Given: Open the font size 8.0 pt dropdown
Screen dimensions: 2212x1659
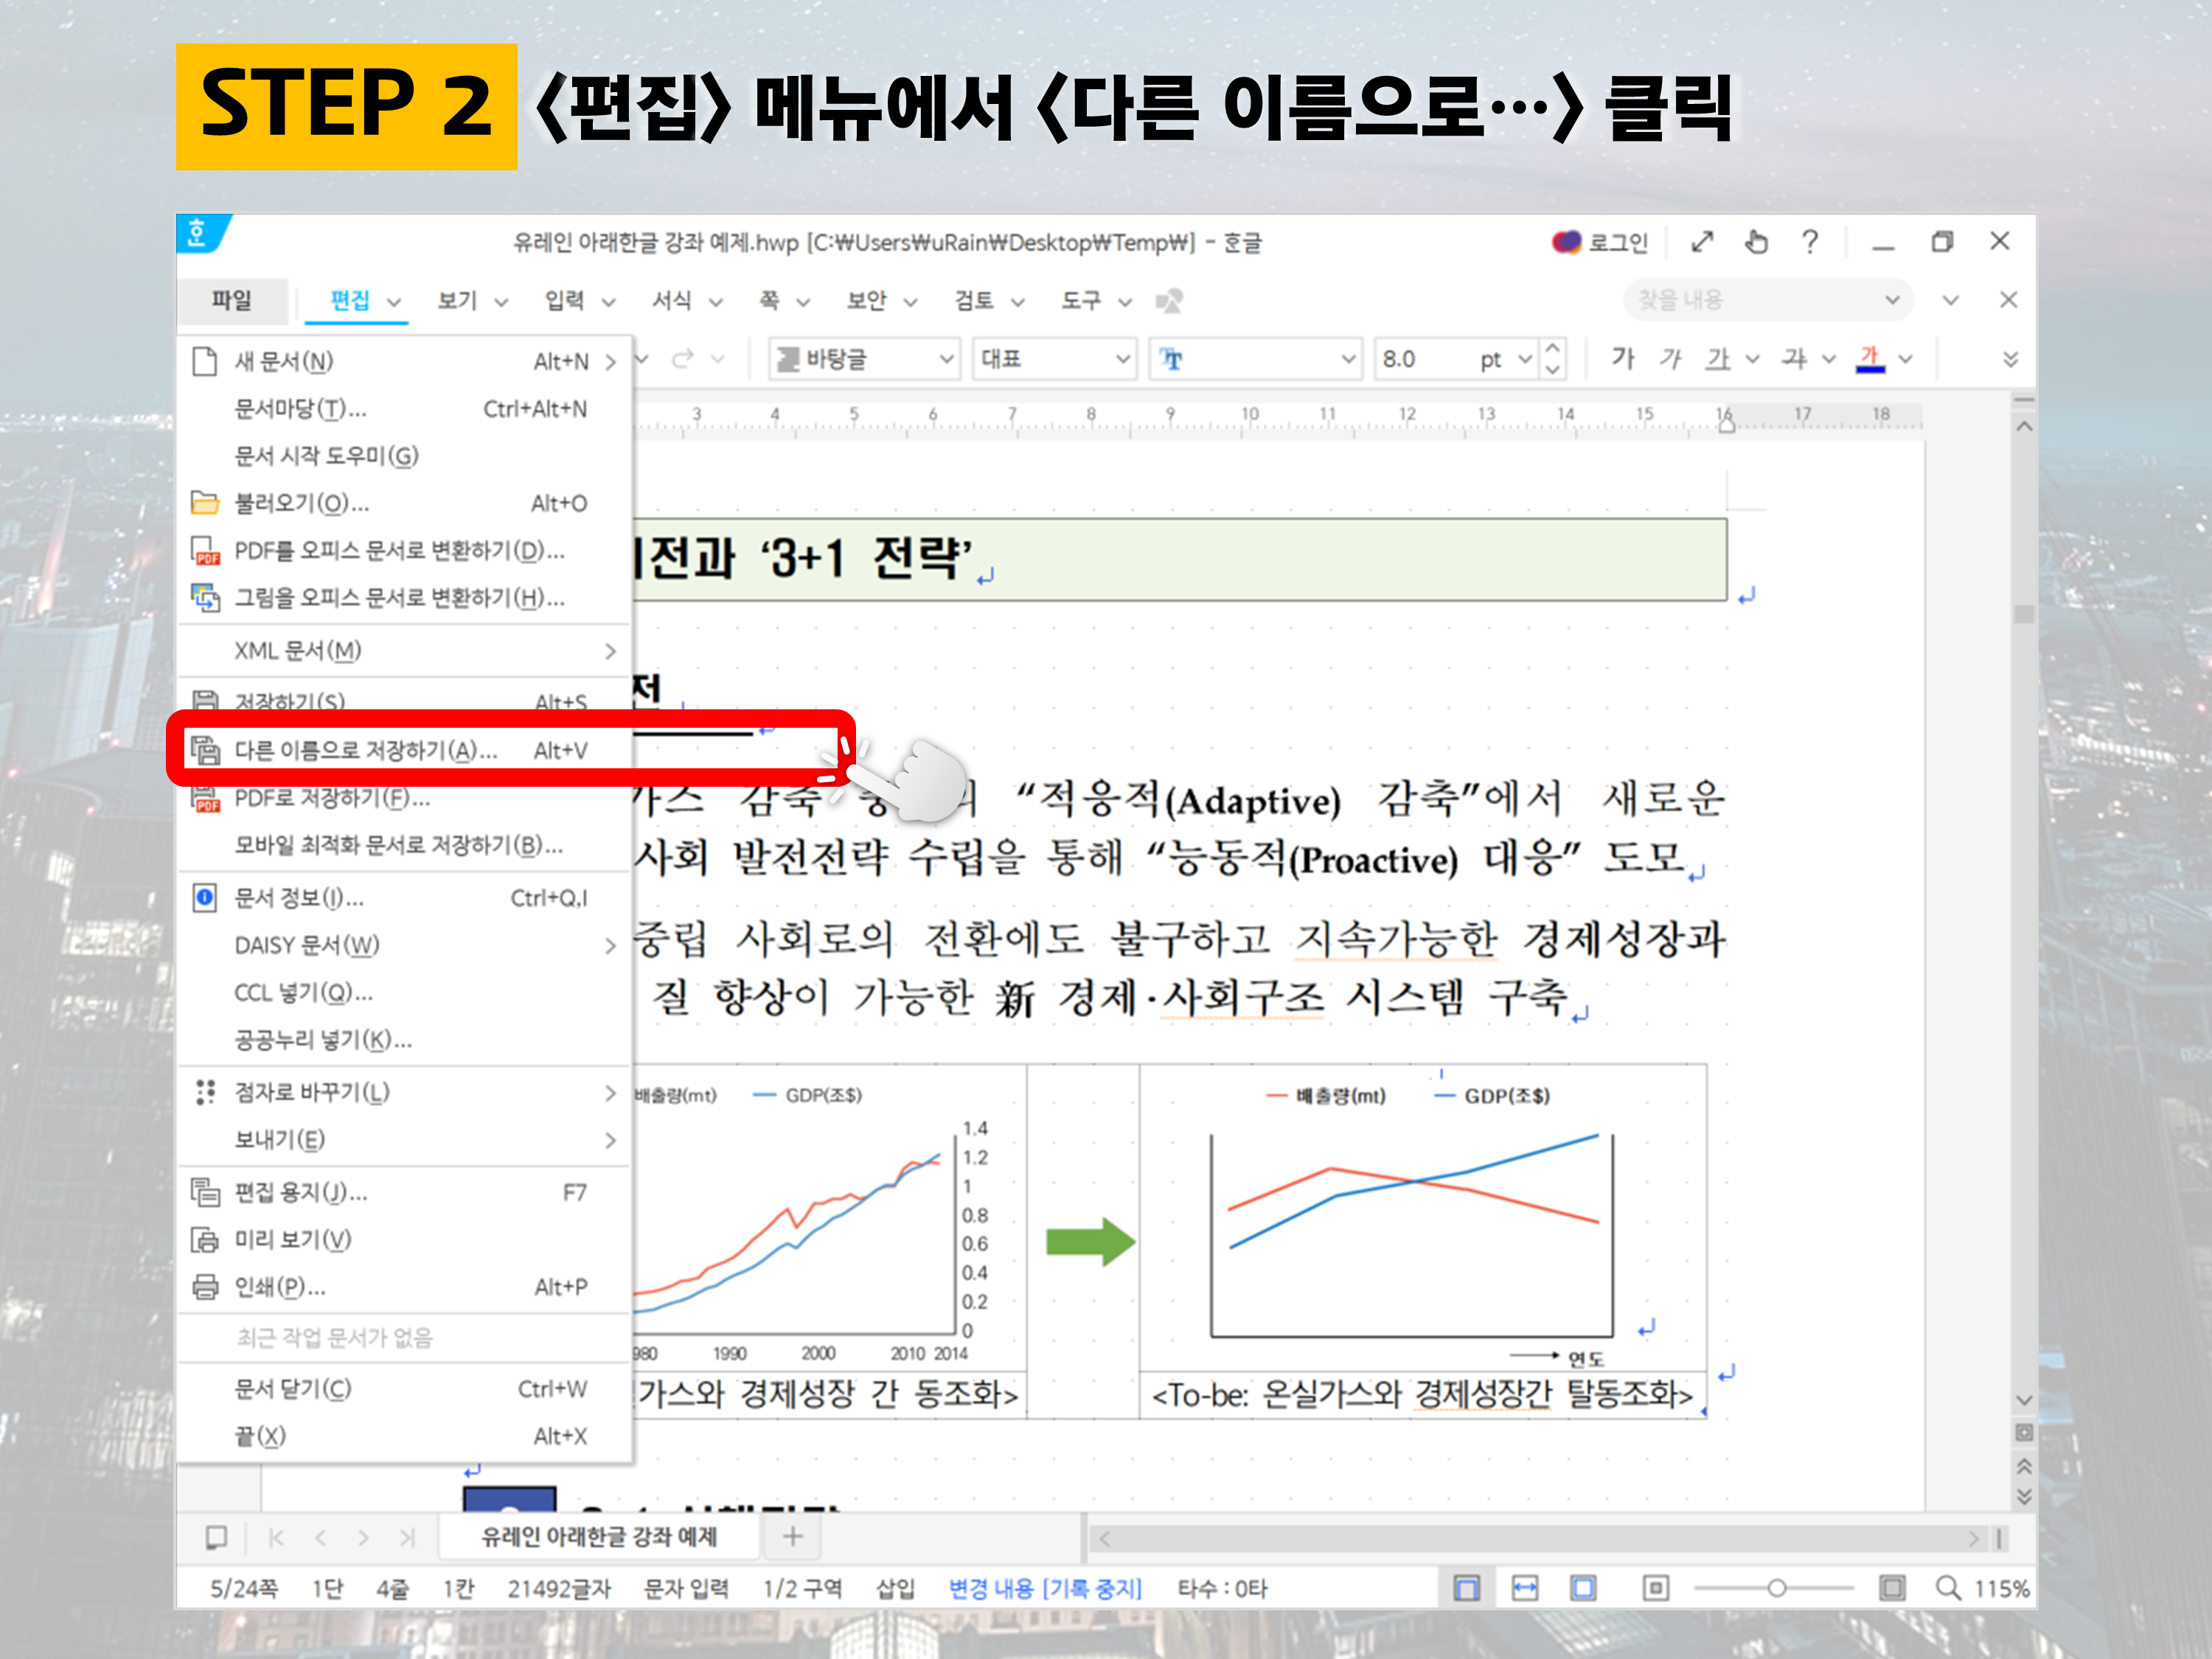Looking at the screenshot, I should 1524,359.
